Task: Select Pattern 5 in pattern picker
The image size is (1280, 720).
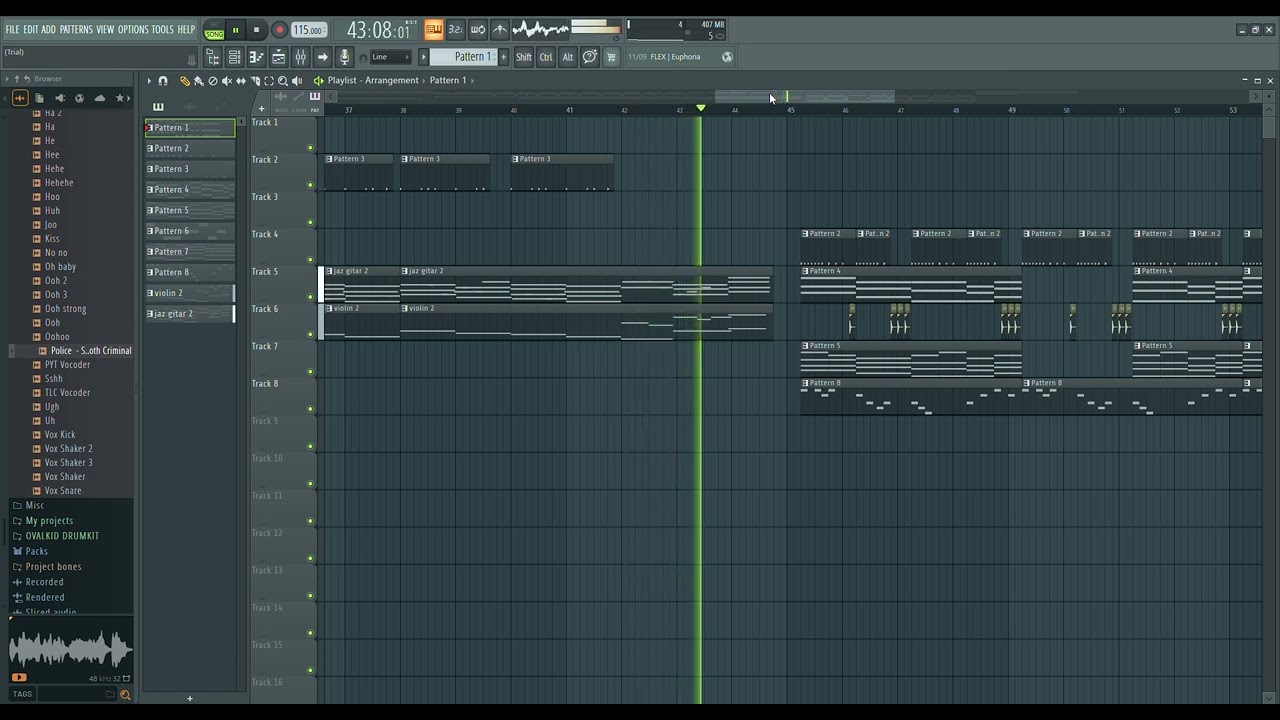Action: pyautogui.click(x=190, y=210)
